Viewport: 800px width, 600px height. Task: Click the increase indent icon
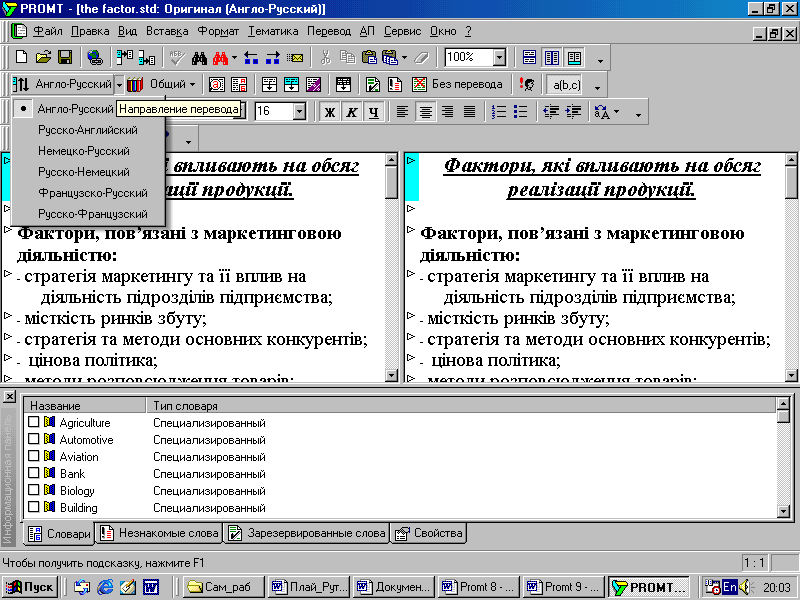[573, 111]
